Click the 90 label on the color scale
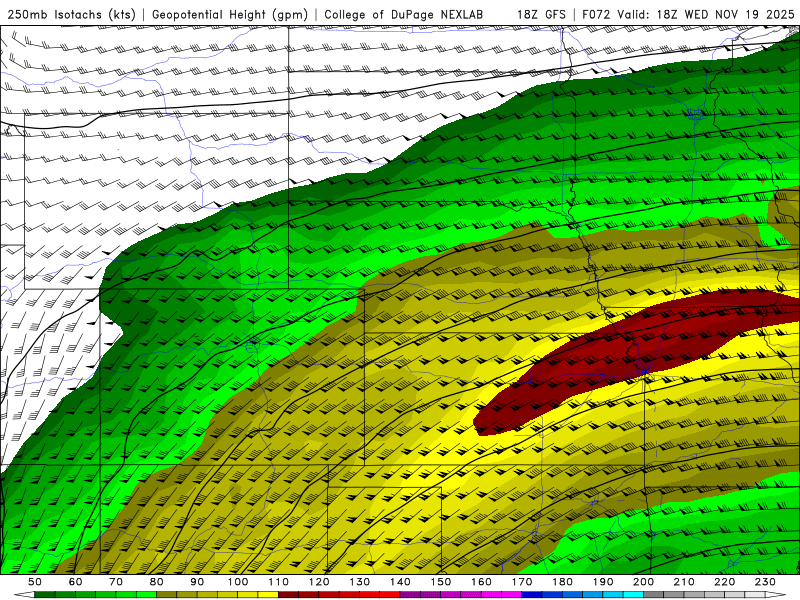The image size is (800, 600). click(197, 582)
